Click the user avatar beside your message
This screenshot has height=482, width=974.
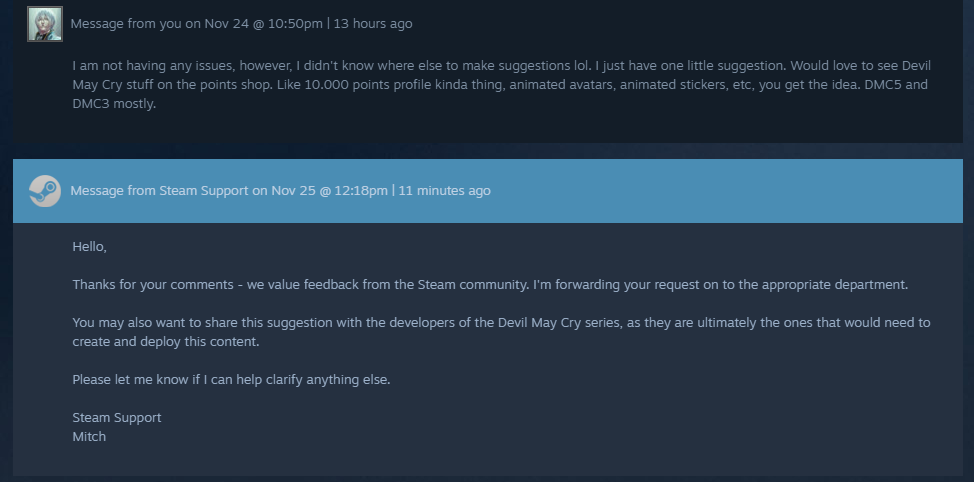pyautogui.click(x=45, y=24)
